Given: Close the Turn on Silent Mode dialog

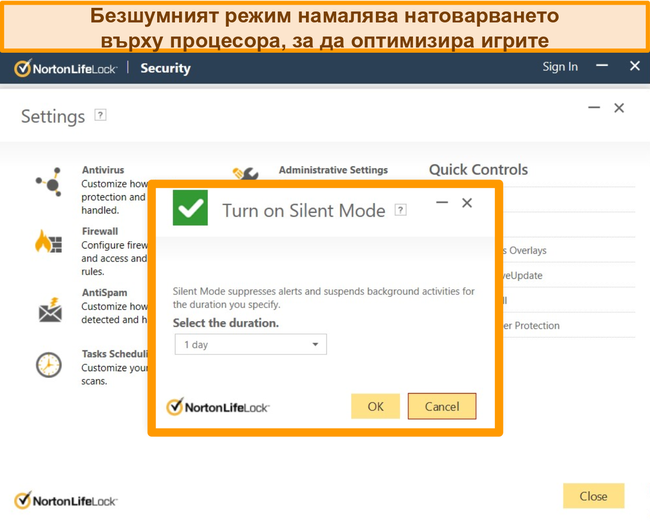Looking at the screenshot, I should pos(467,203).
